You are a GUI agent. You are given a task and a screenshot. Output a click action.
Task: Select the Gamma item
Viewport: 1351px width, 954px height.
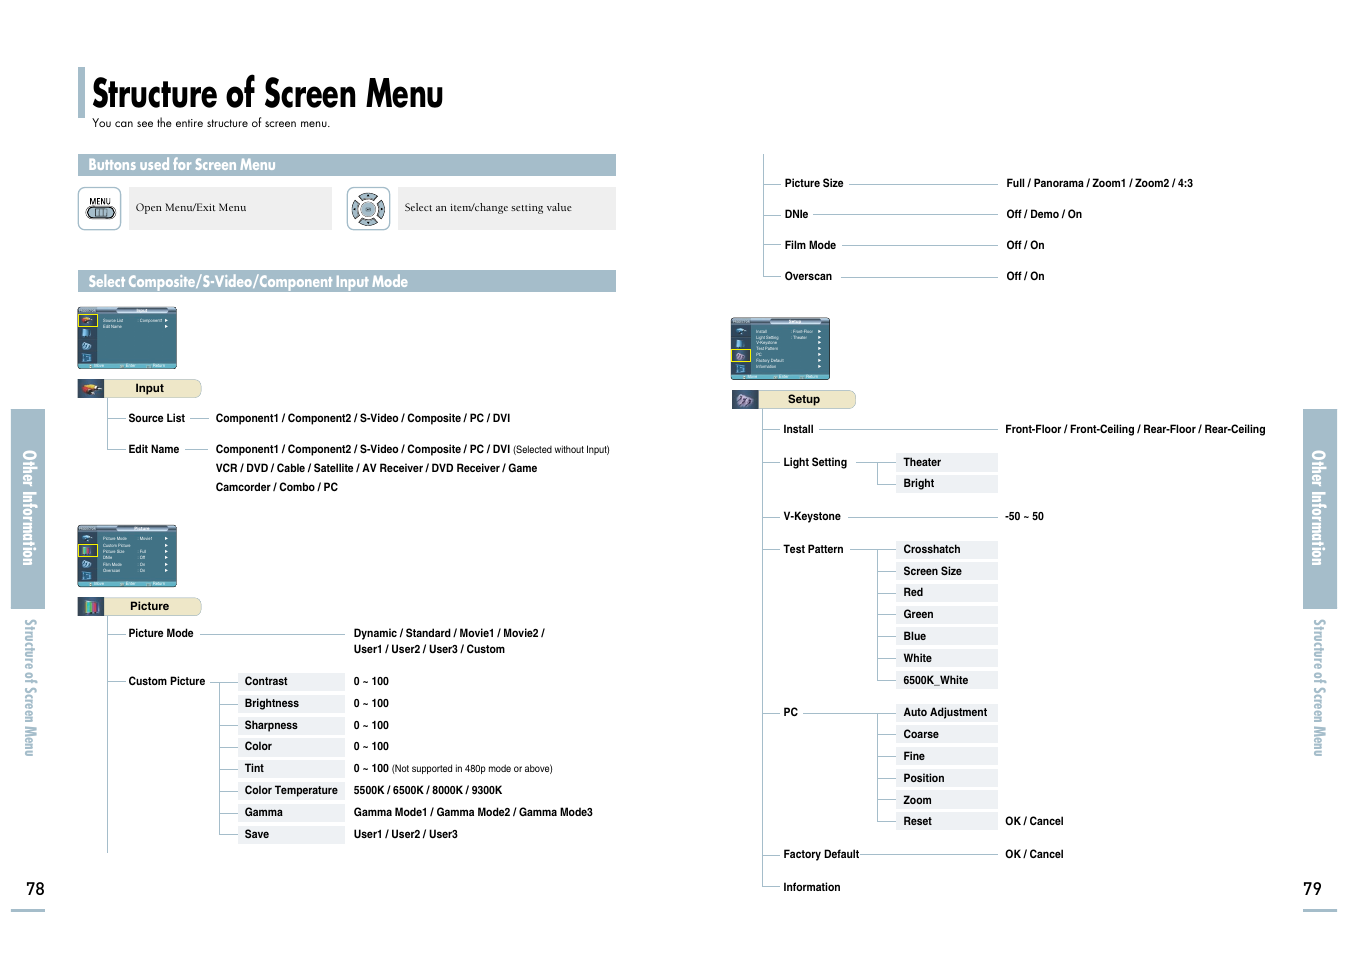pos(291,813)
